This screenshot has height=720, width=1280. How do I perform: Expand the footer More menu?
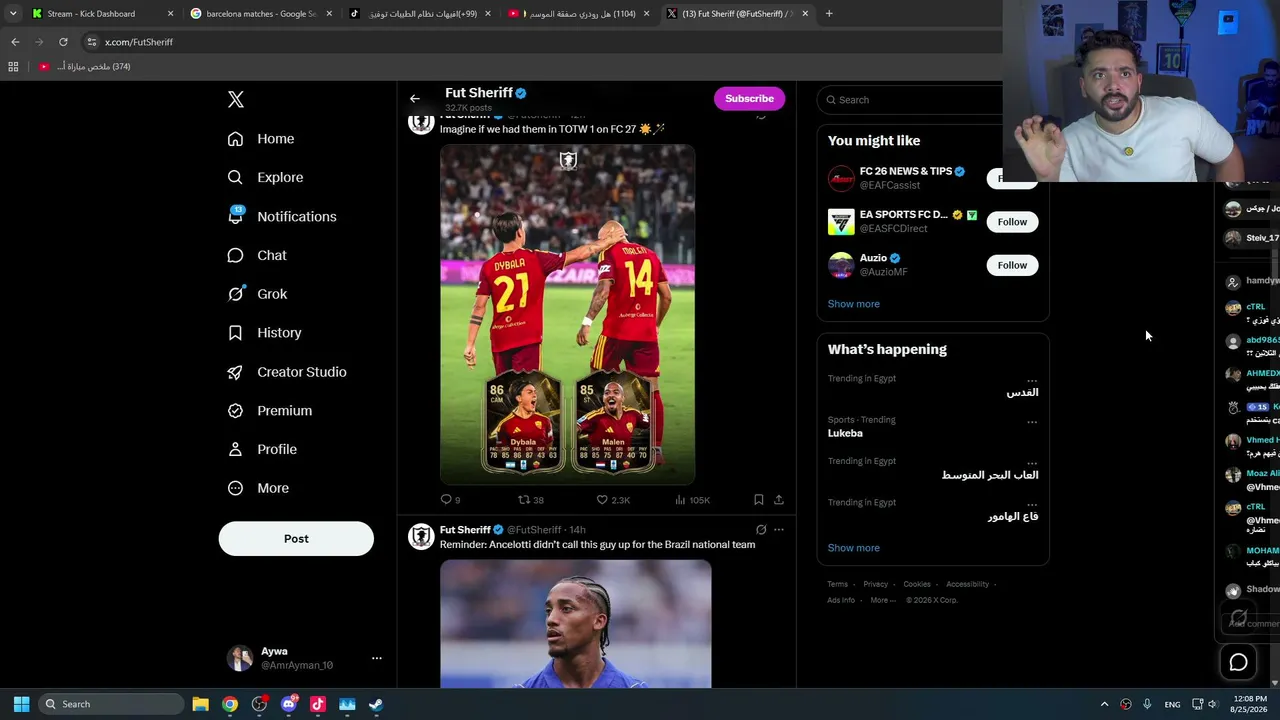tap(882, 600)
